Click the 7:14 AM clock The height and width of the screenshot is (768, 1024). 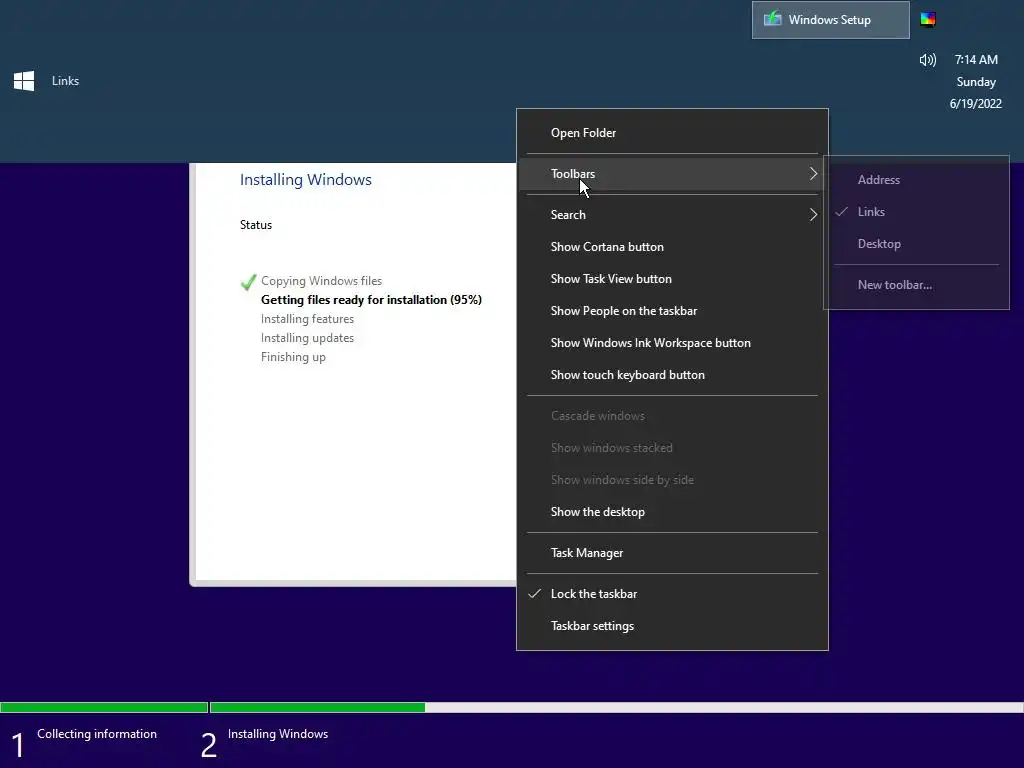(x=976, y=59)
